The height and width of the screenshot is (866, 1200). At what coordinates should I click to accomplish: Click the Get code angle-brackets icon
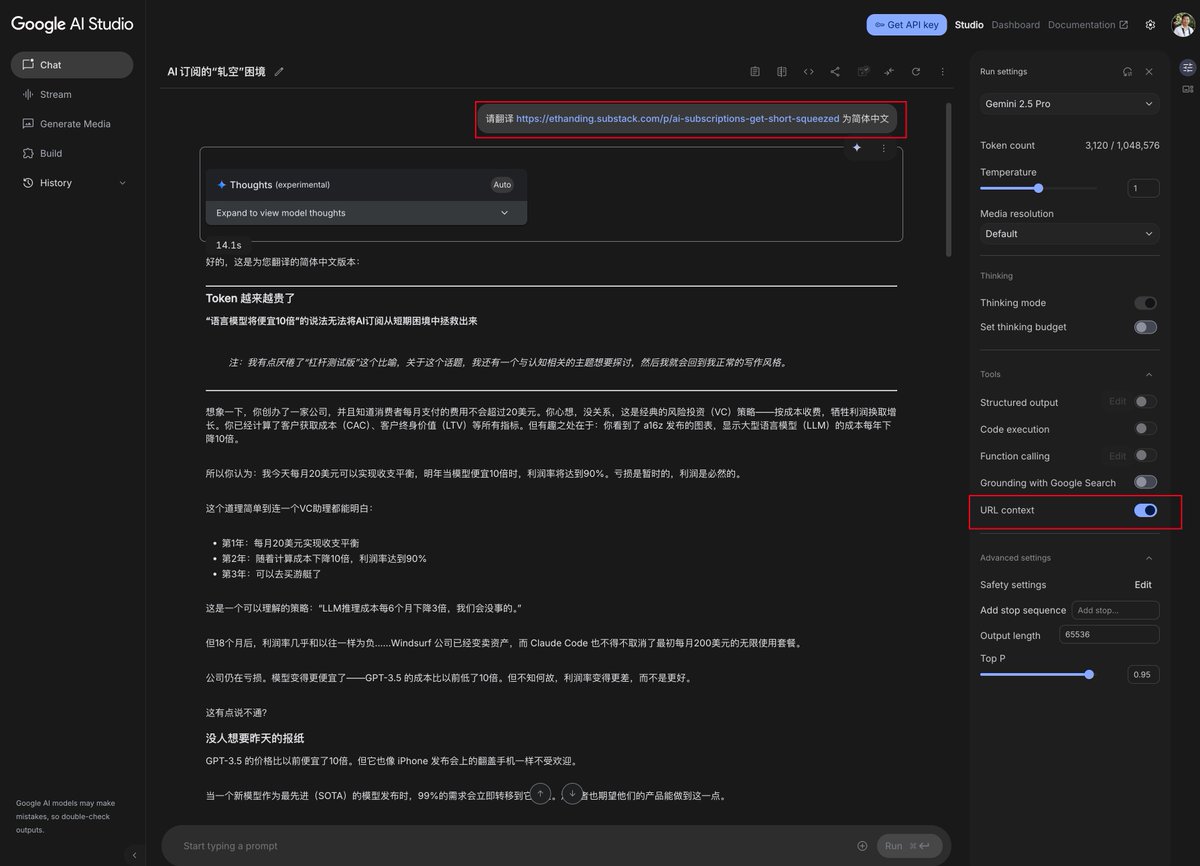[809, 72]
